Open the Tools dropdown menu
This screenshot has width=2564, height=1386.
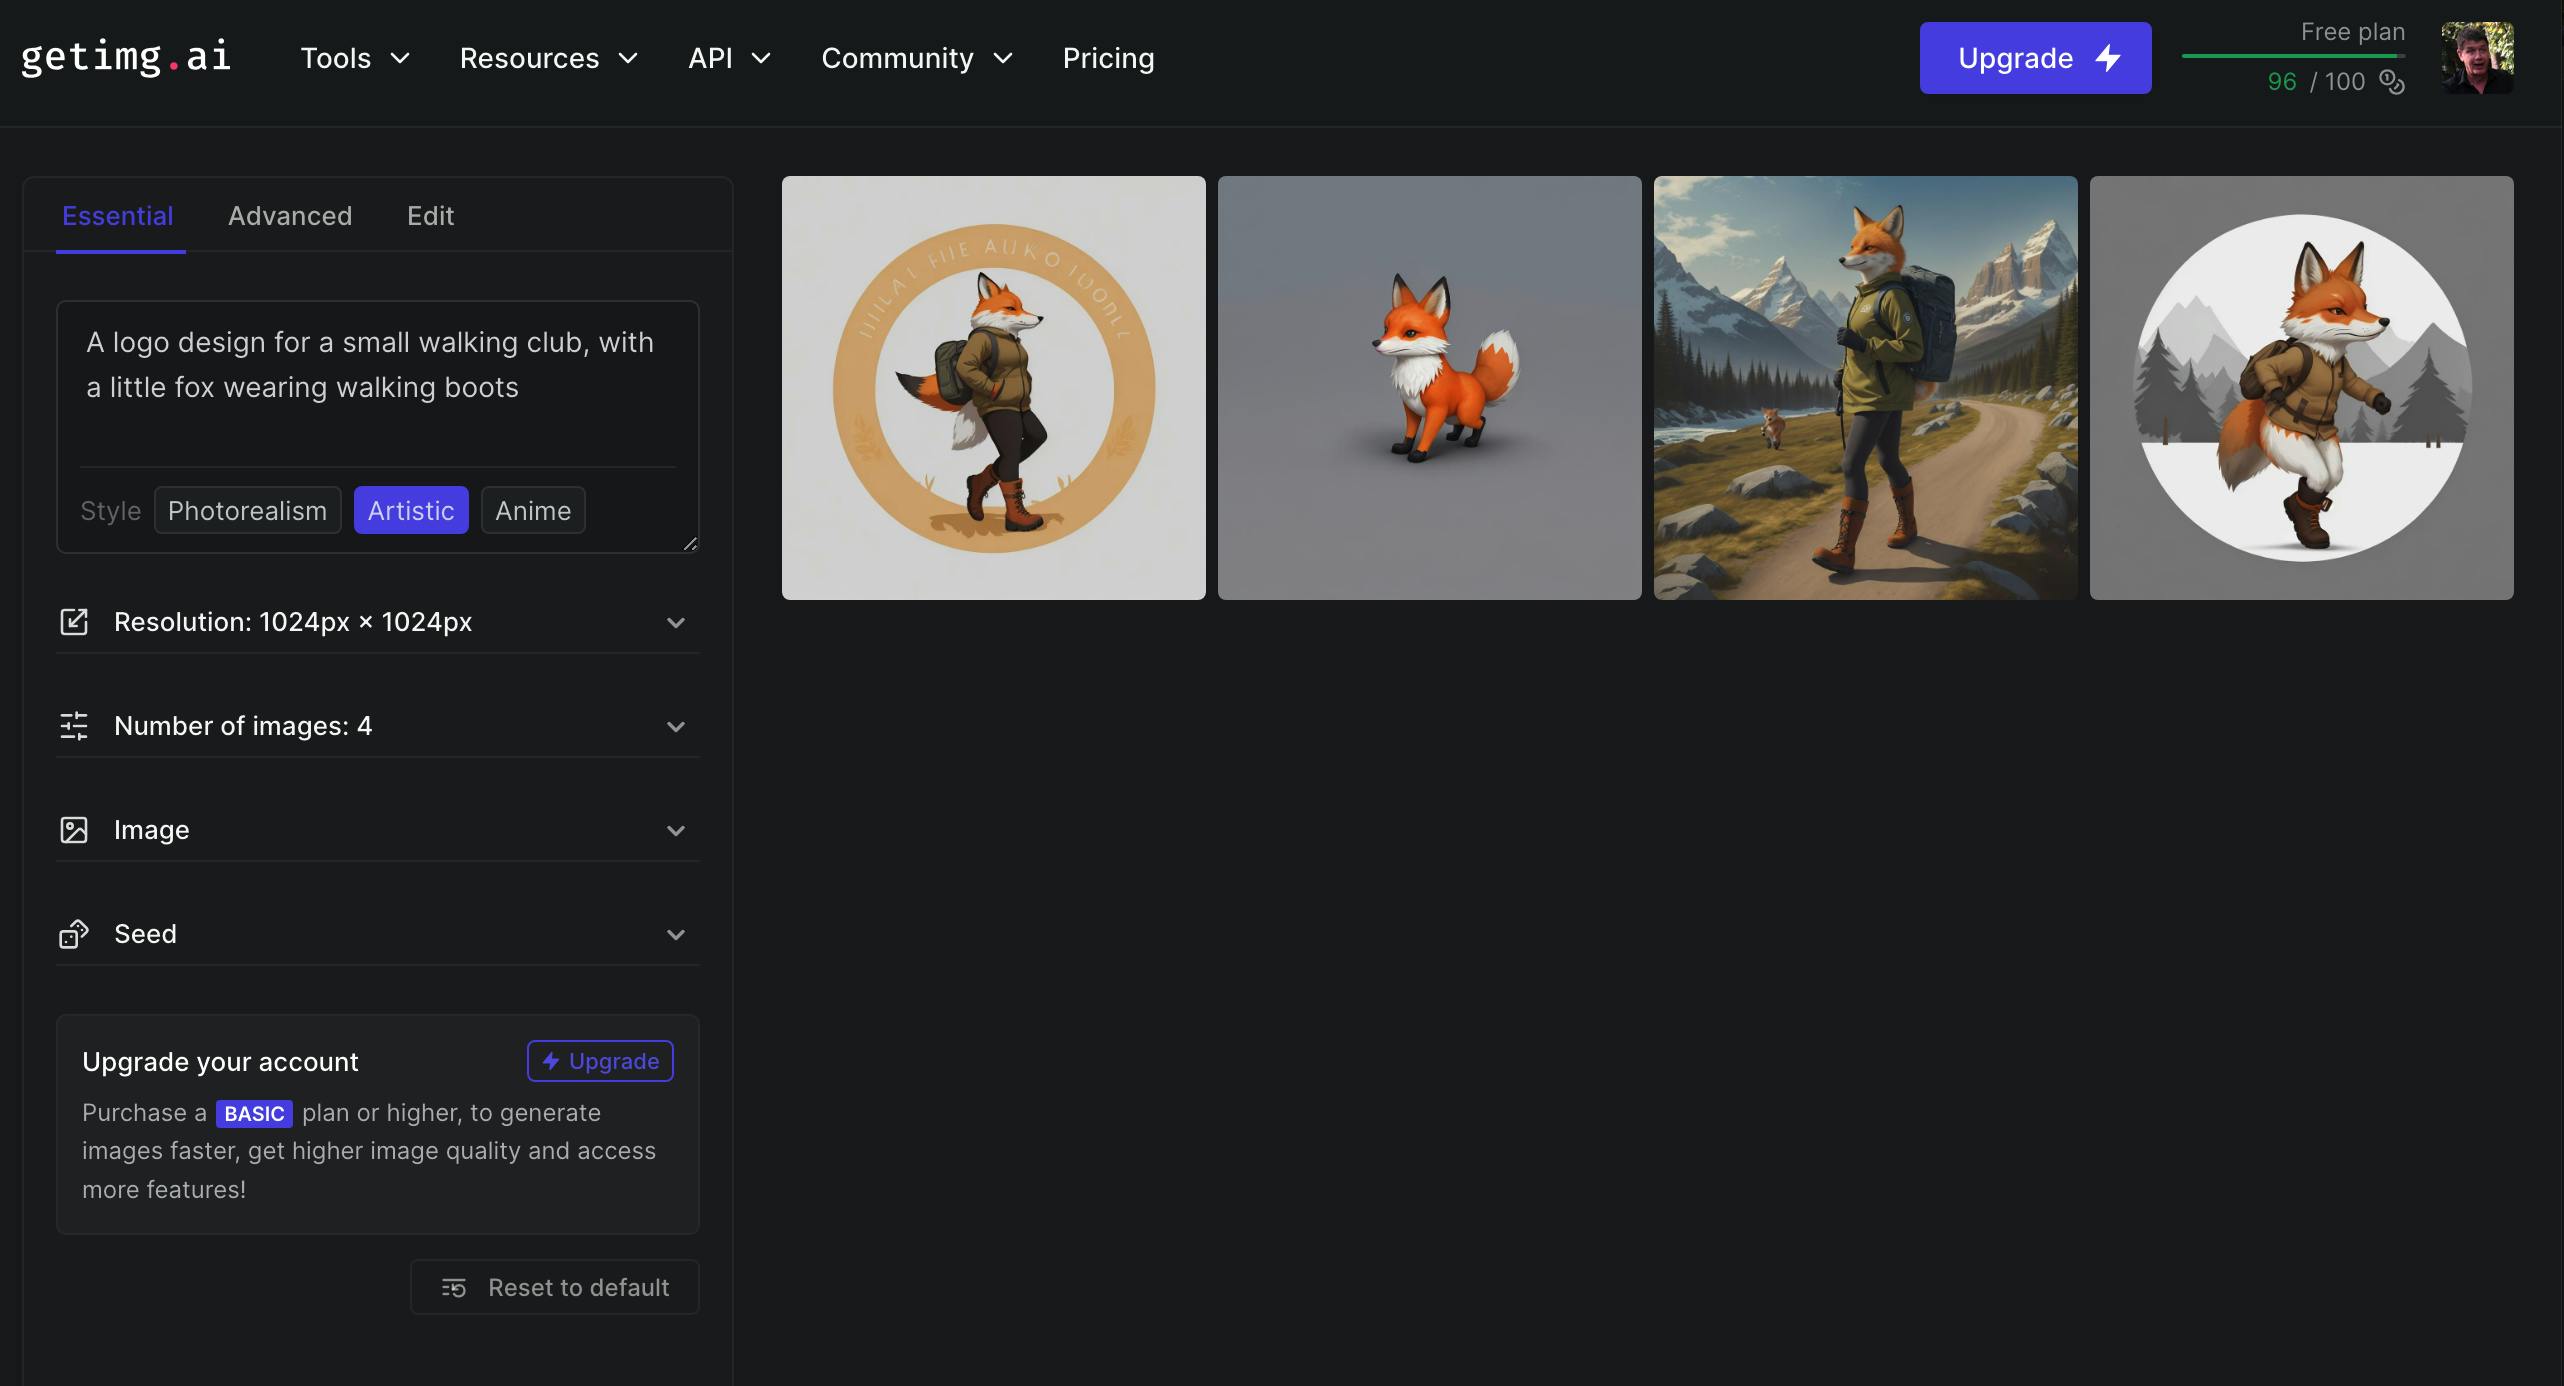click(355, 58)
